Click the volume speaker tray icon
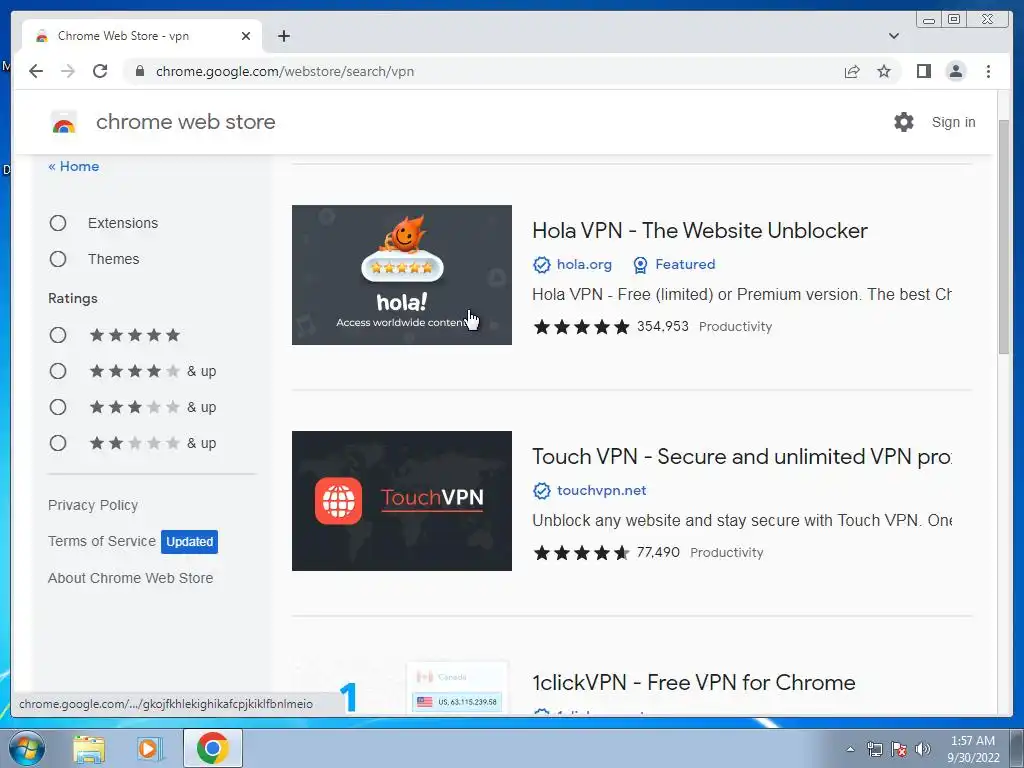The height and width of the screenshot is (768, 1024). (923, 749)
